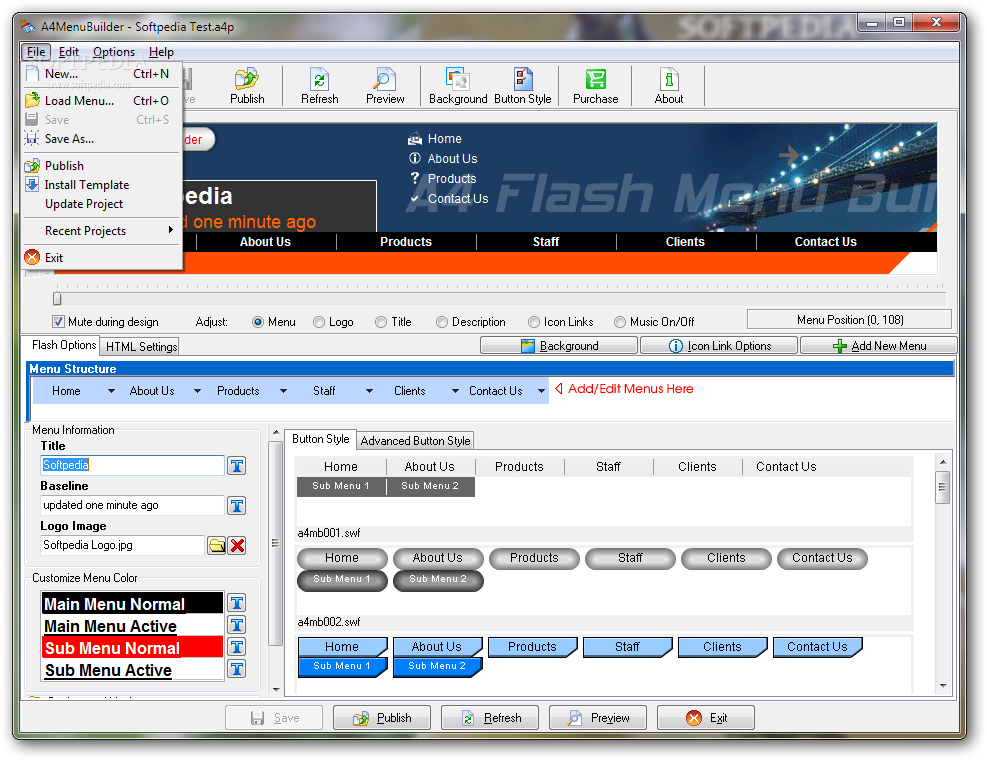Choose Load Menu... from File menu

click(x=103, y=101)
